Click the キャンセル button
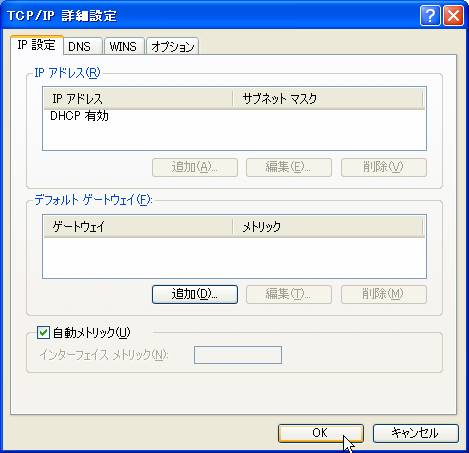 point(415,433)
